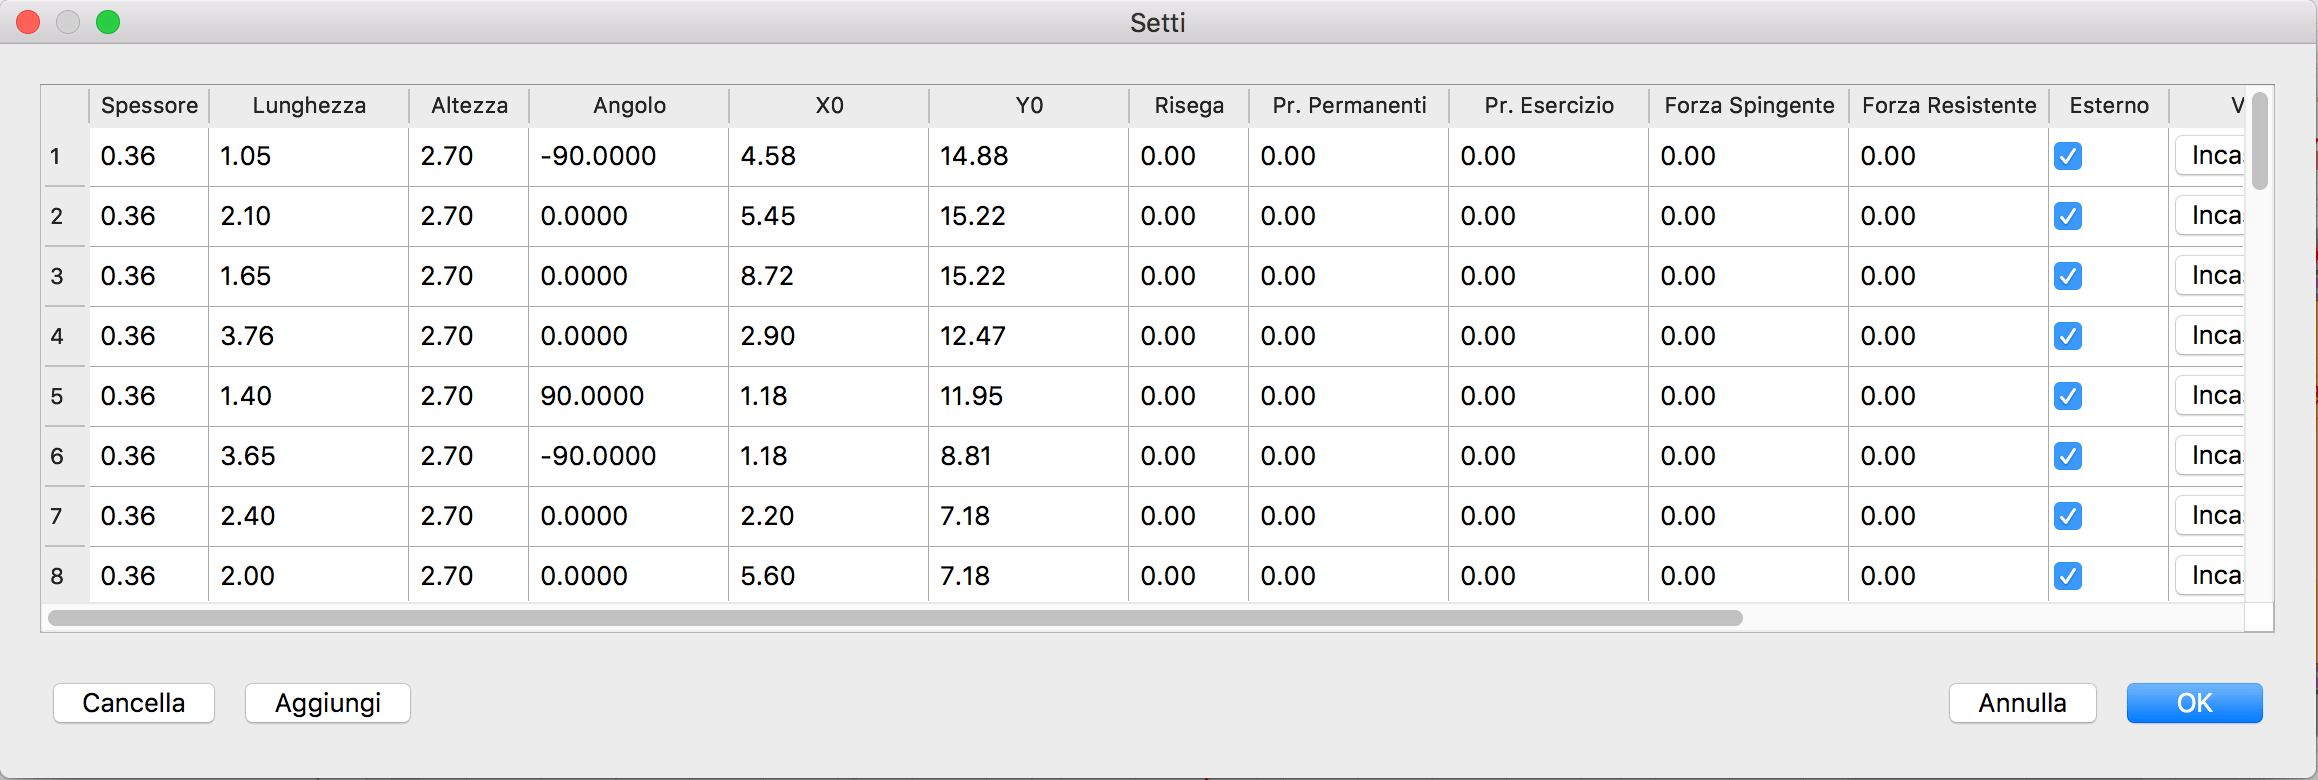The height and width of the screenshot is (780, 2318).
Task: Select the X0 cell showing 8.72
Action: [828, 276]
